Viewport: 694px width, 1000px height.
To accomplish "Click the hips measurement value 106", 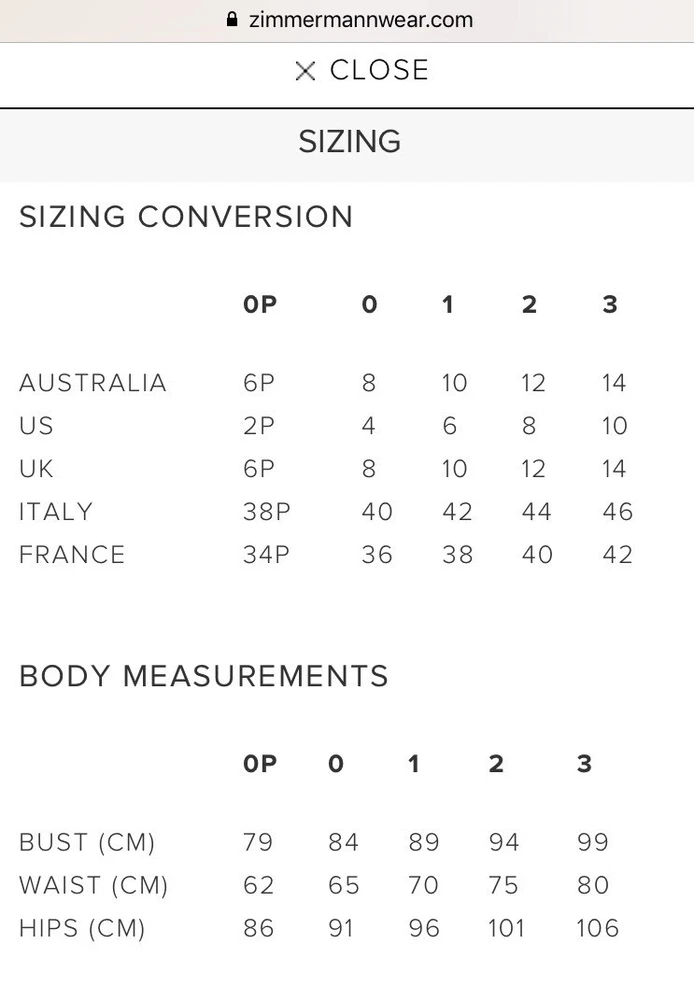I will (597, 929).
